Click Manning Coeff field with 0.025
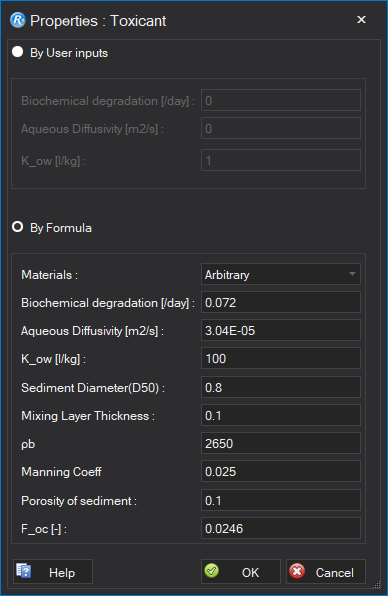 [x=280, y=471]
